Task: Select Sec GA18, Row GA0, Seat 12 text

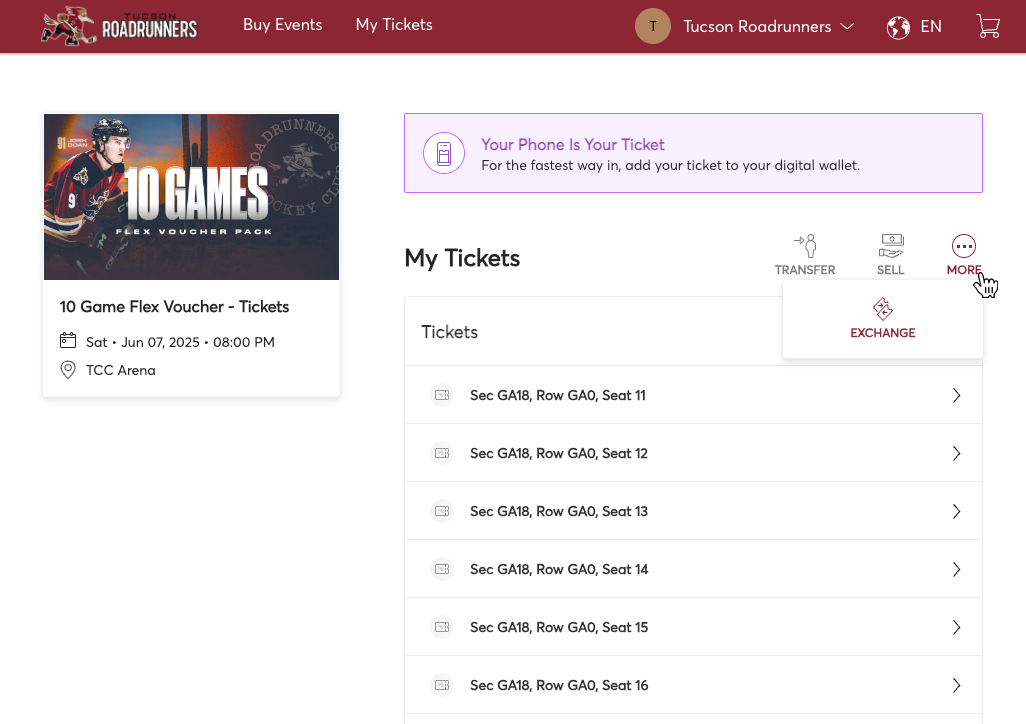Action: coord(559,453)
